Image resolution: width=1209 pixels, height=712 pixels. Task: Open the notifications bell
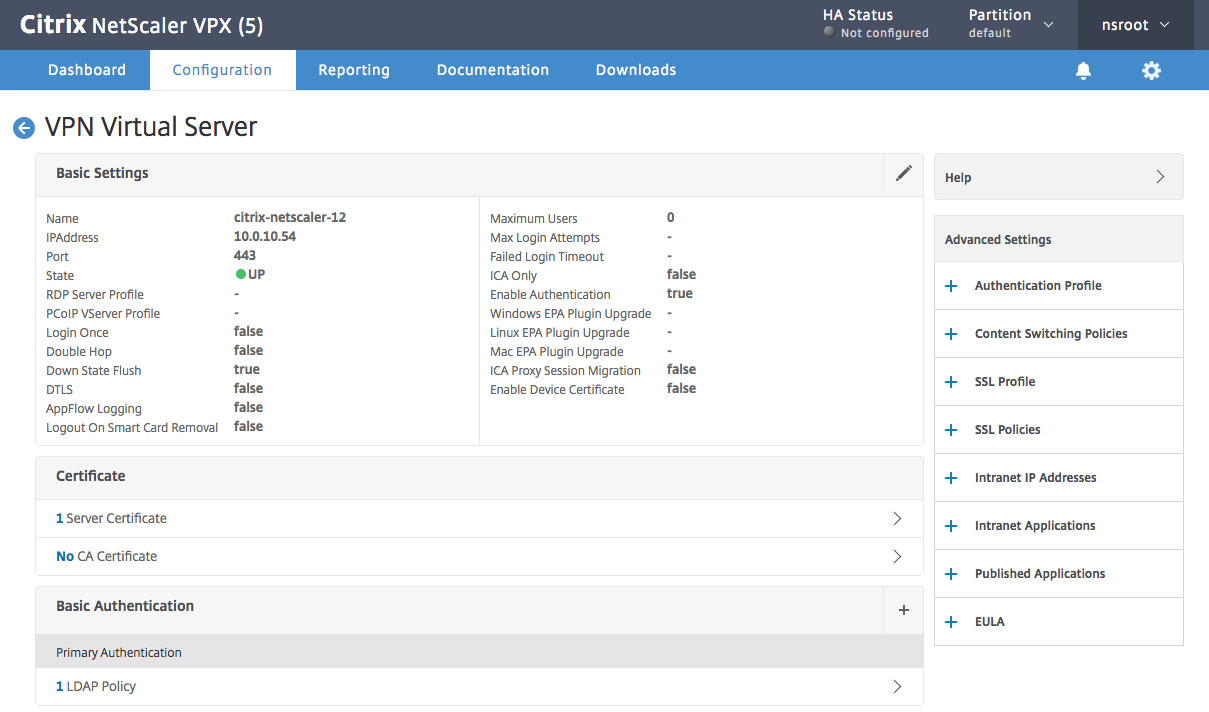point(1083,70)
